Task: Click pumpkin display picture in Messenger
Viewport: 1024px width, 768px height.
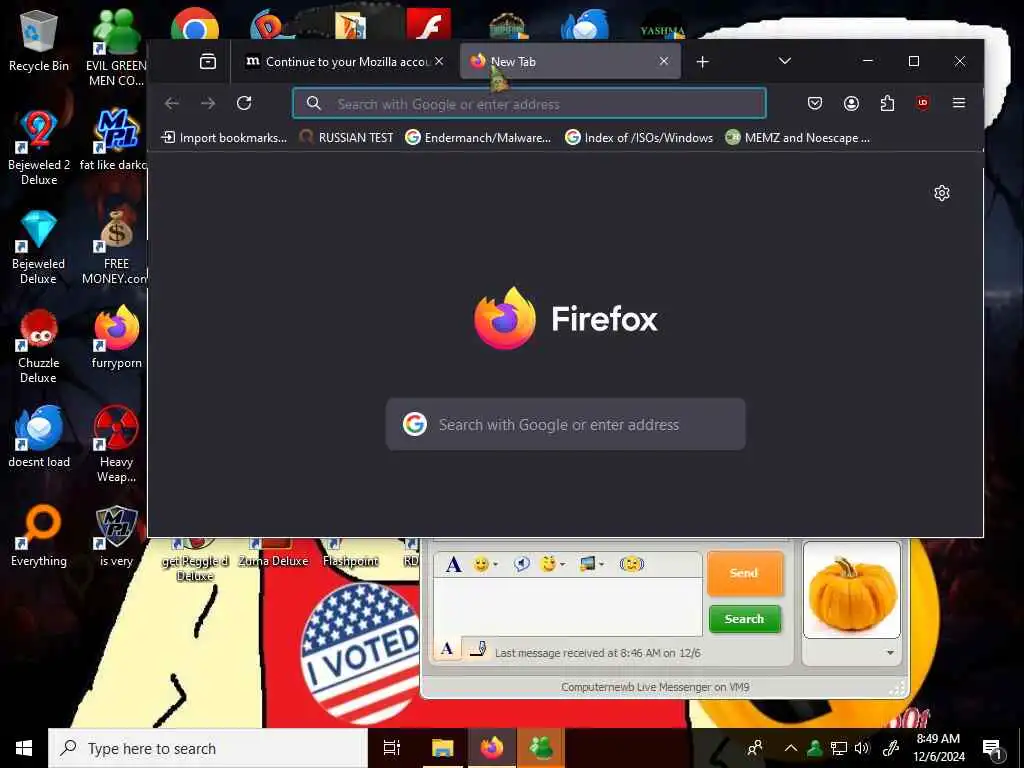Action: [x=852, y=590]
